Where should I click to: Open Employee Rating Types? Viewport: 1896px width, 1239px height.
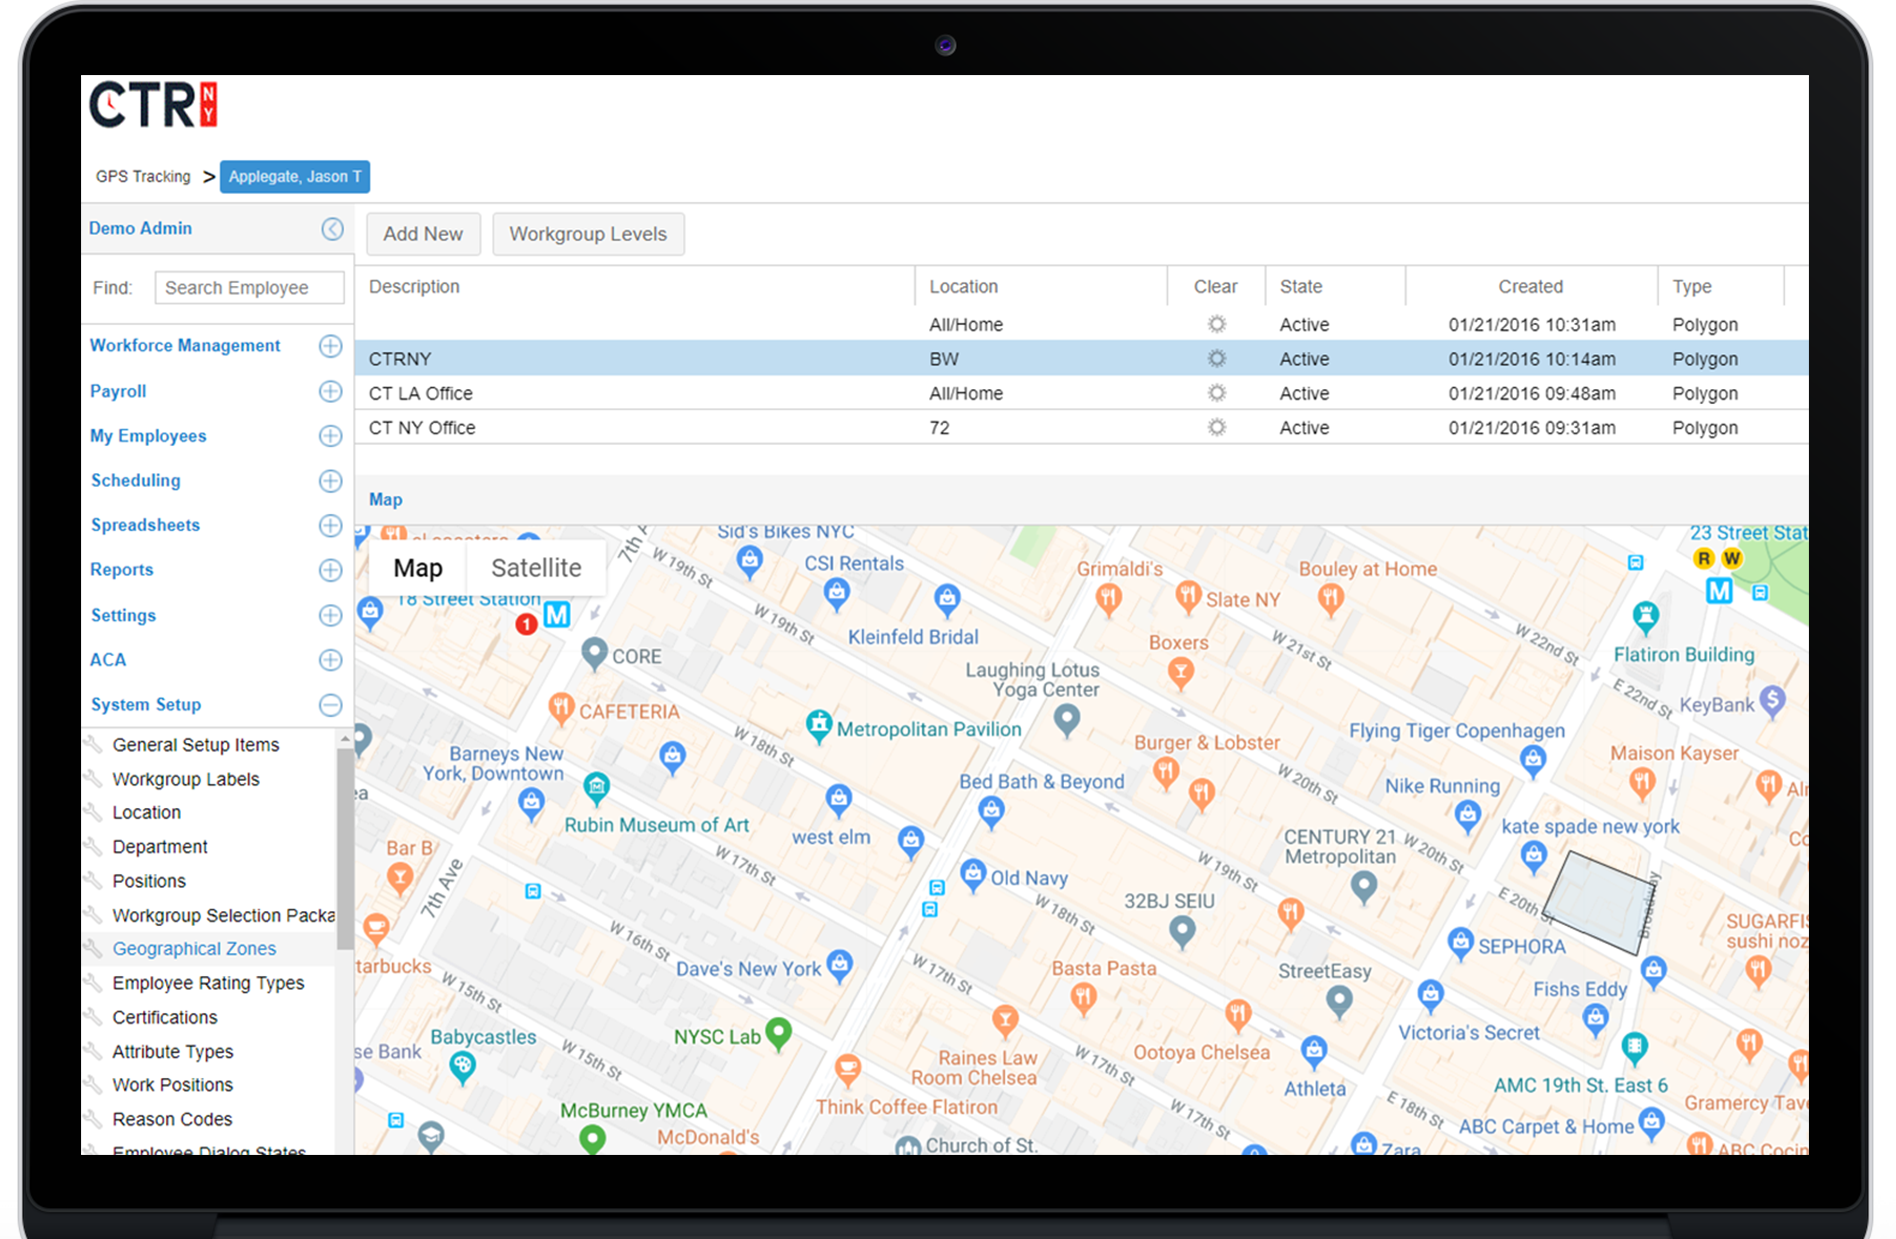pyautogui.click(x=208, y=983)
